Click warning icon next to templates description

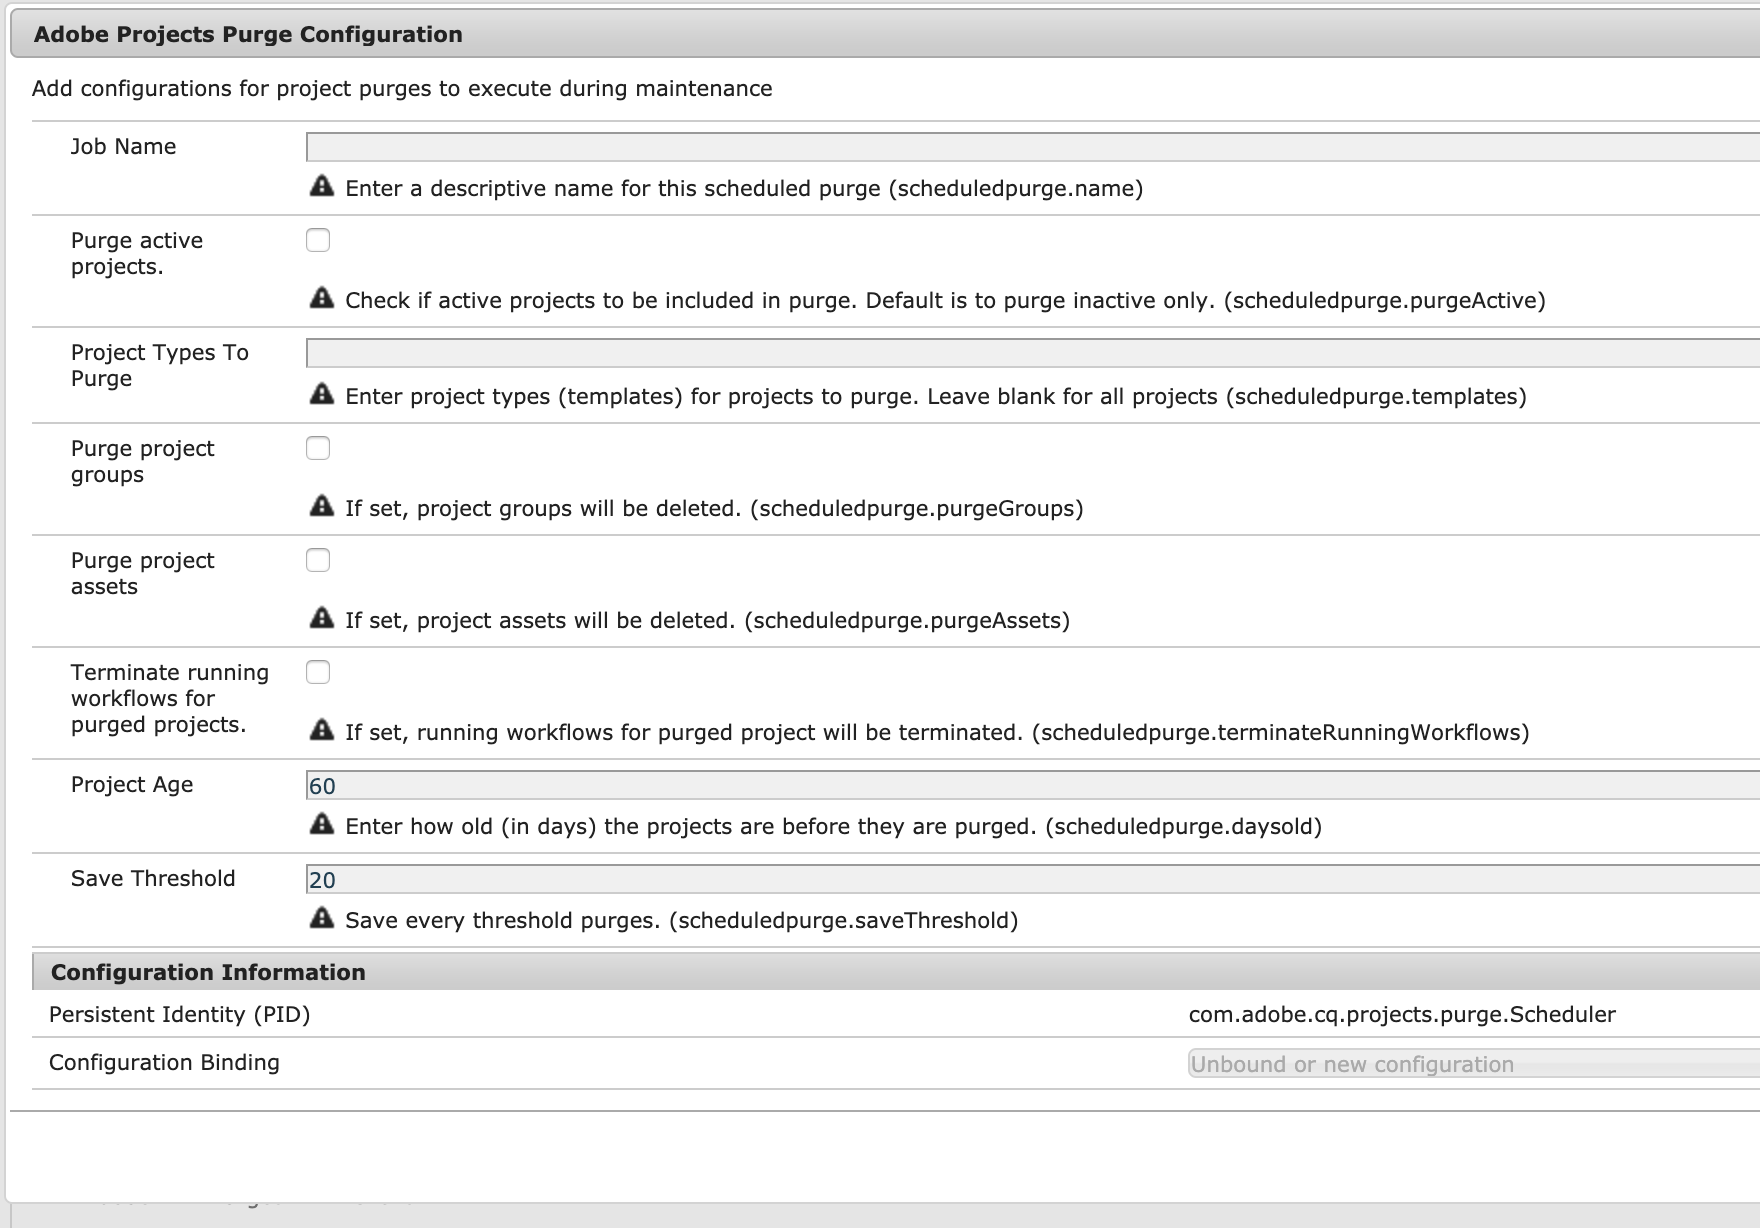pos(322,395)
